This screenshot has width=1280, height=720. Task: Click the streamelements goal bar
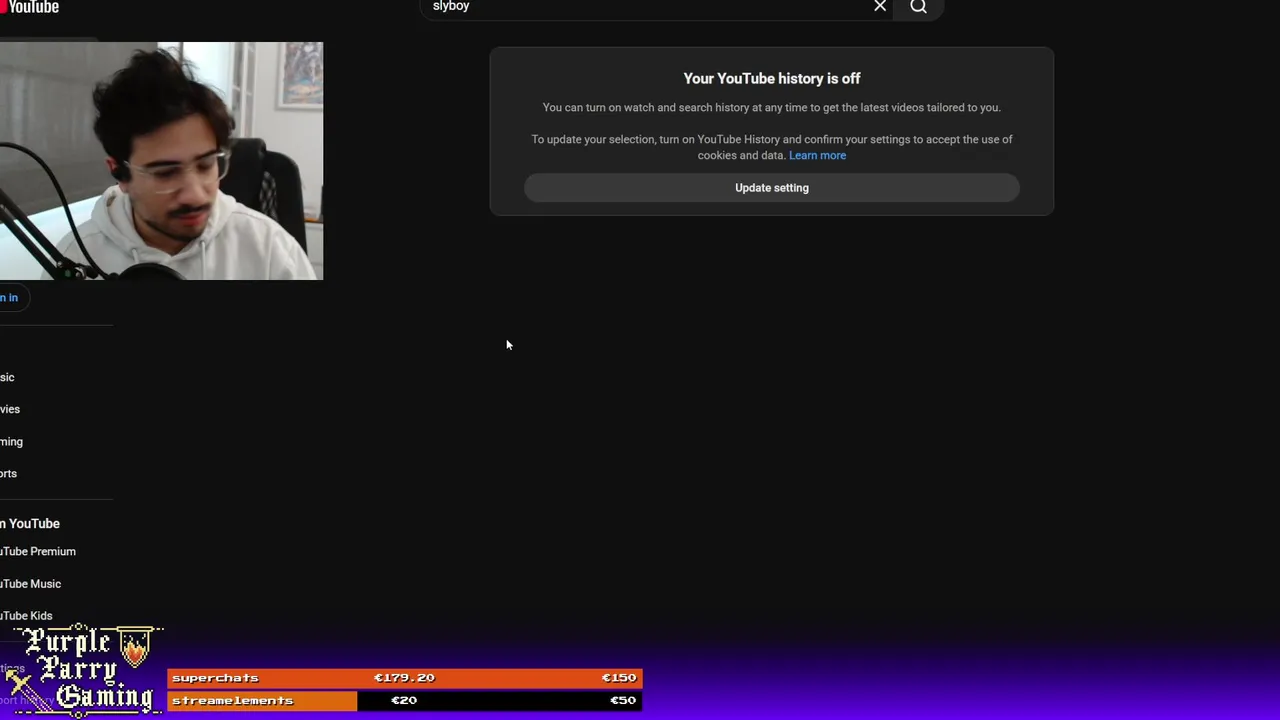click(404, 701)
